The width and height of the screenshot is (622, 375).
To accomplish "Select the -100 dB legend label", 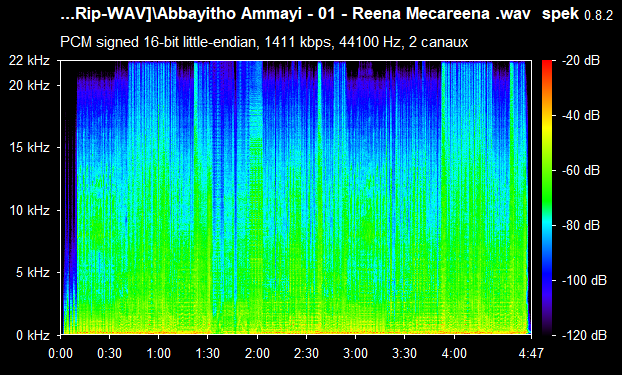I will (x=584, y=281).
